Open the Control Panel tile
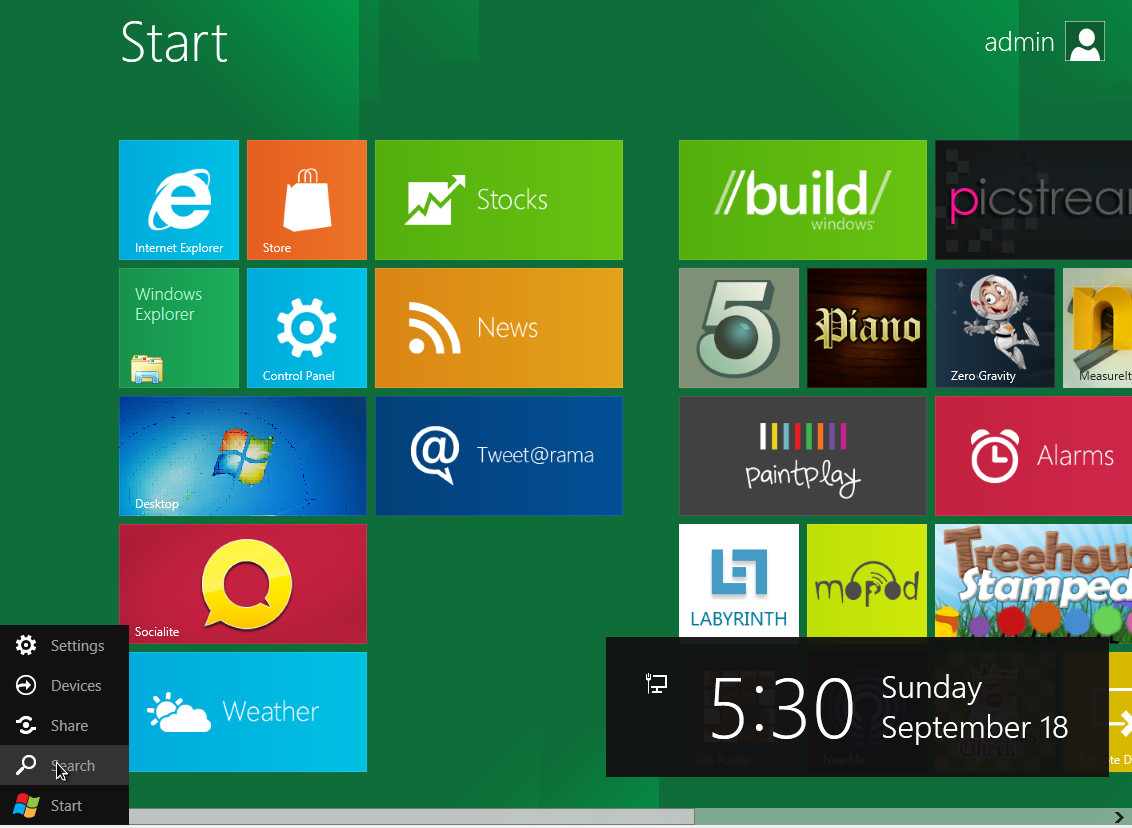The height and width of the screenshot is (828, 1132). click(x=307, y=328)
